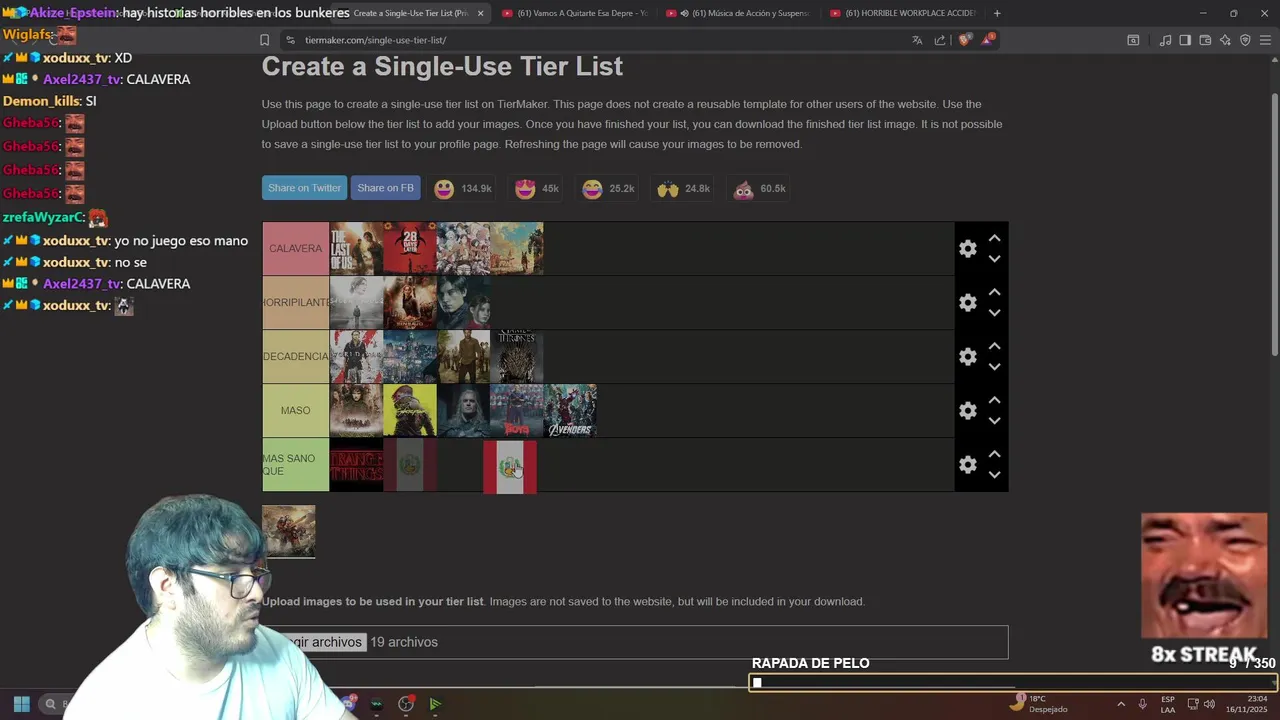Open settings gear for MASO row
This screenshot has height=720, width=1280.
tap(967, 411)
